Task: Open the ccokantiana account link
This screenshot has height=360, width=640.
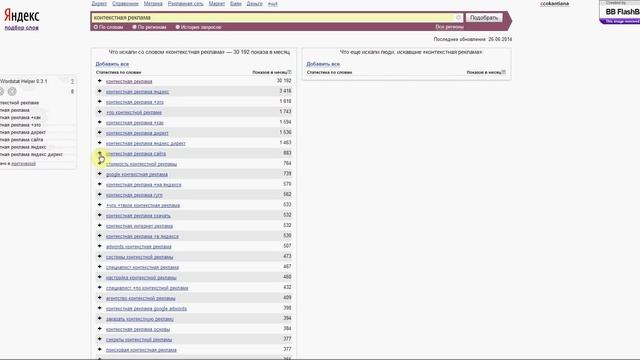Action: [x=554, y=4]
